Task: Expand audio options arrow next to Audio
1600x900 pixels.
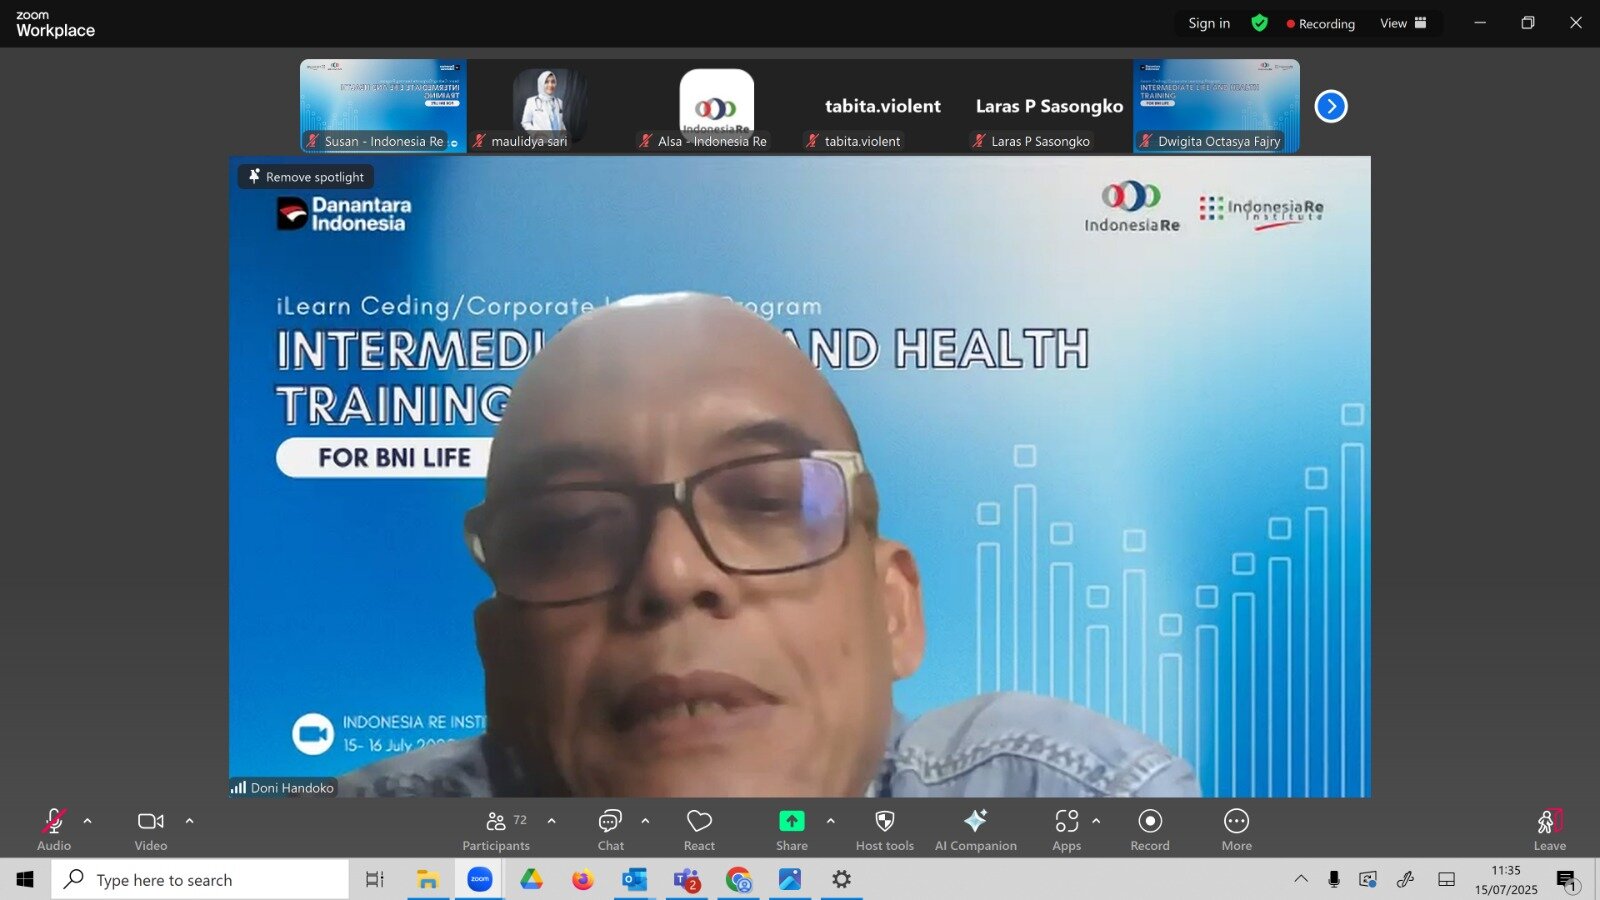Action: tap(88, 821)
